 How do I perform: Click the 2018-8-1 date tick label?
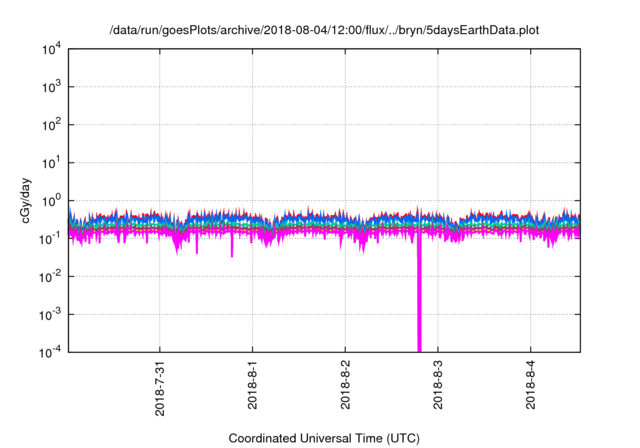tap(252, 385)
